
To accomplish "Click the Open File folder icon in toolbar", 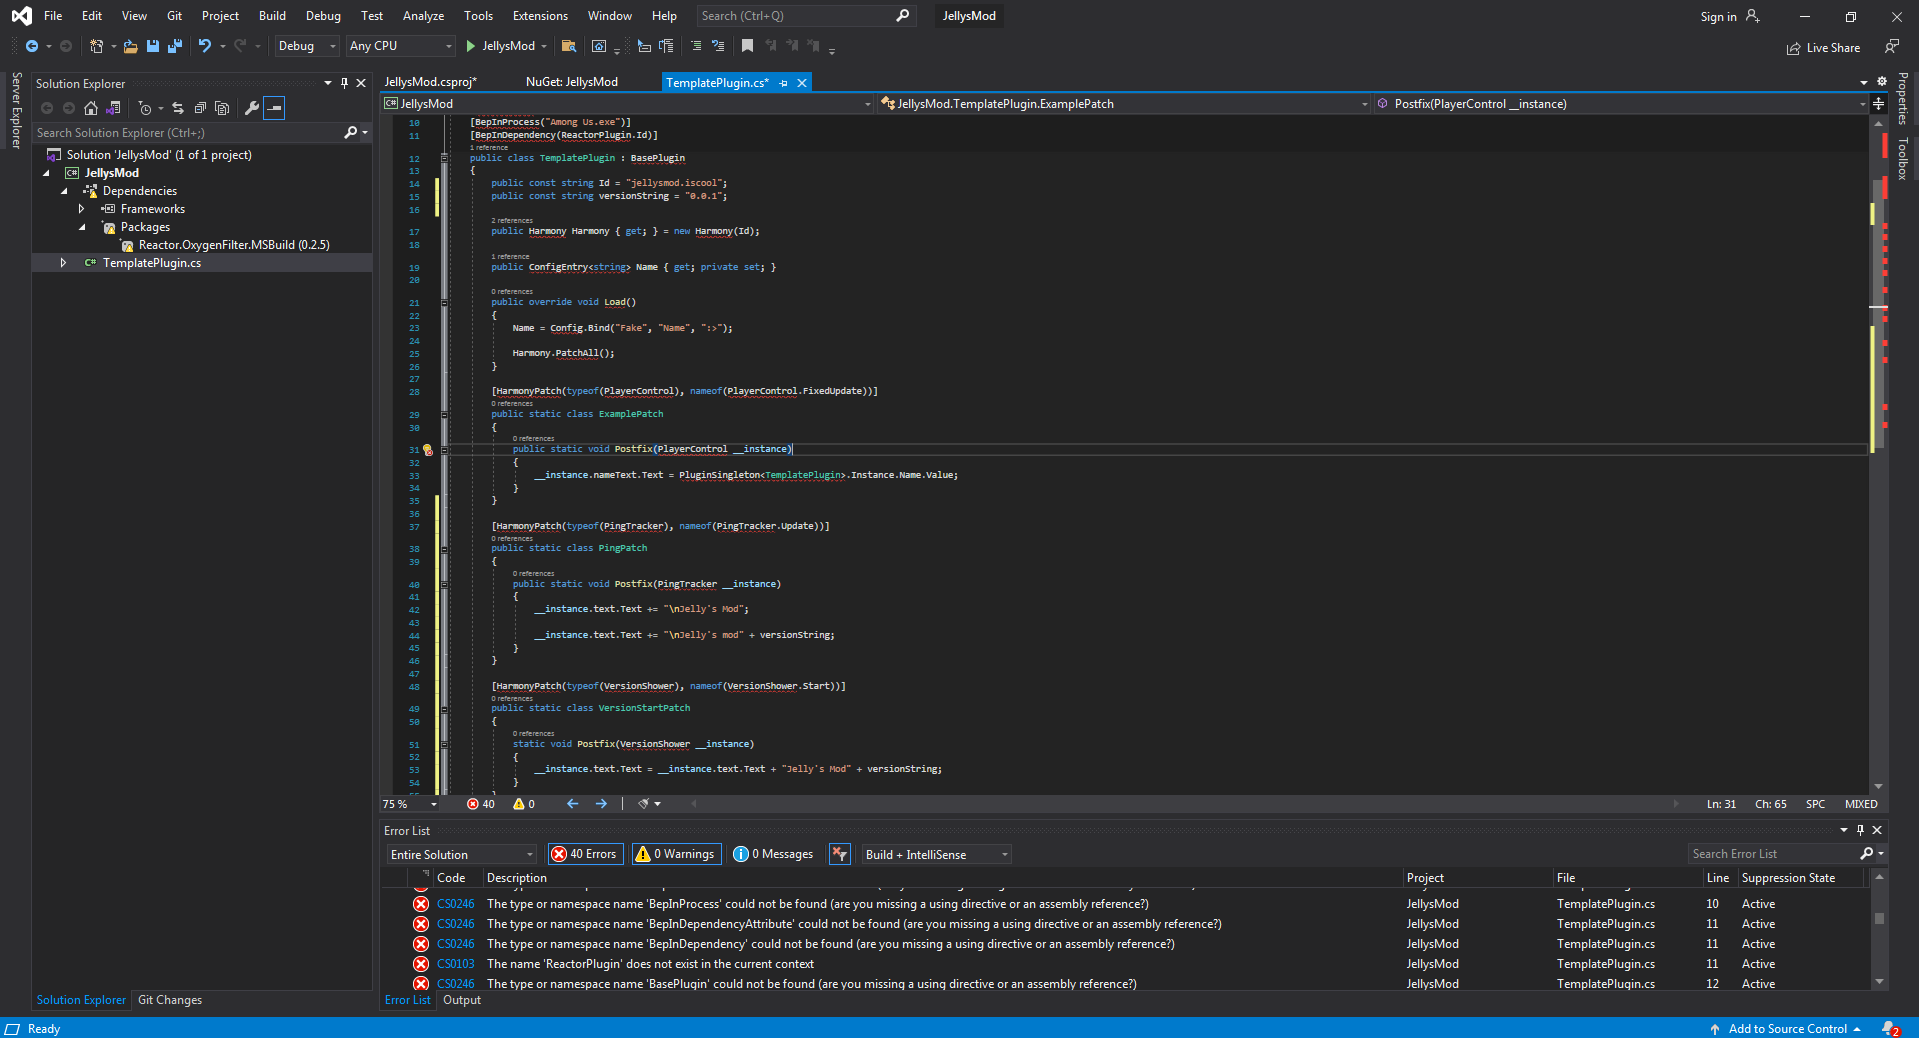I will tap(130, 46).
